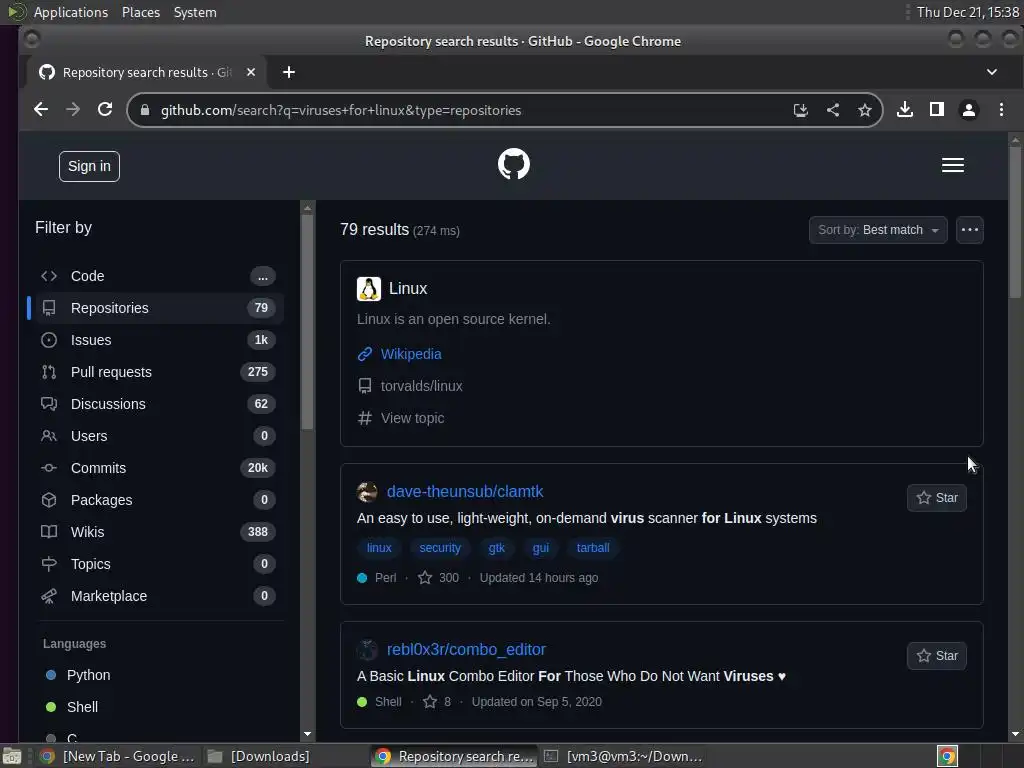Open the Chrome profile avatar icon
Screen dimensions: 1024x768
(969, 110)
